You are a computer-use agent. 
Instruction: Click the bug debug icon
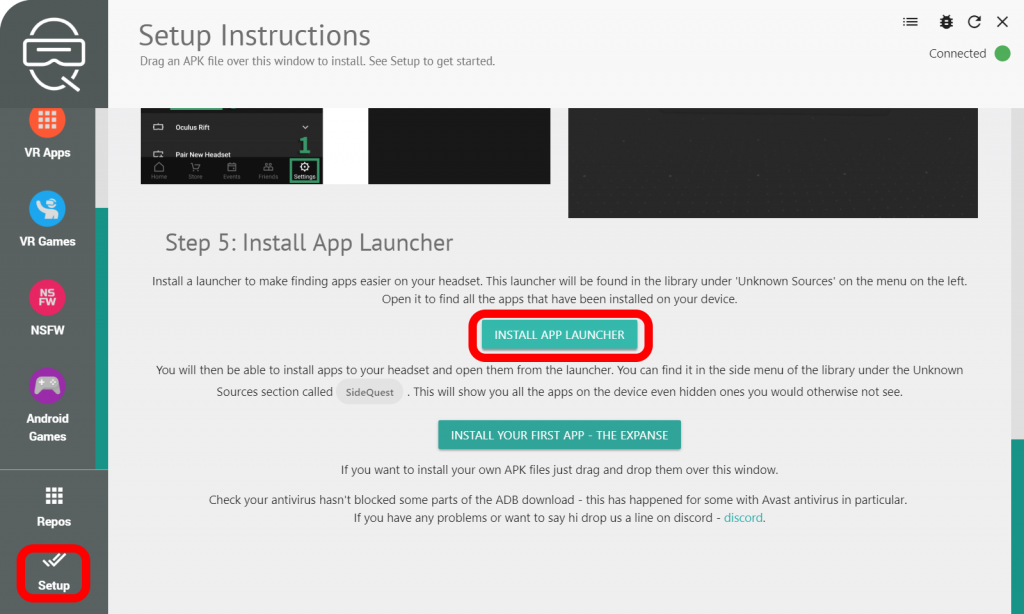946,22
